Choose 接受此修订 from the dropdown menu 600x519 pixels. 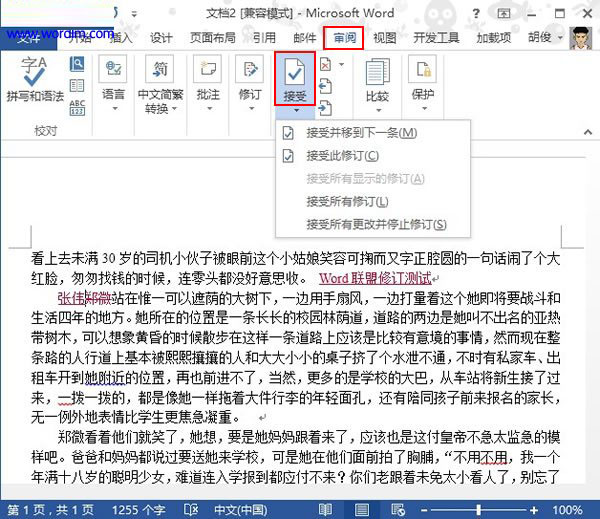tap(342, 156)
